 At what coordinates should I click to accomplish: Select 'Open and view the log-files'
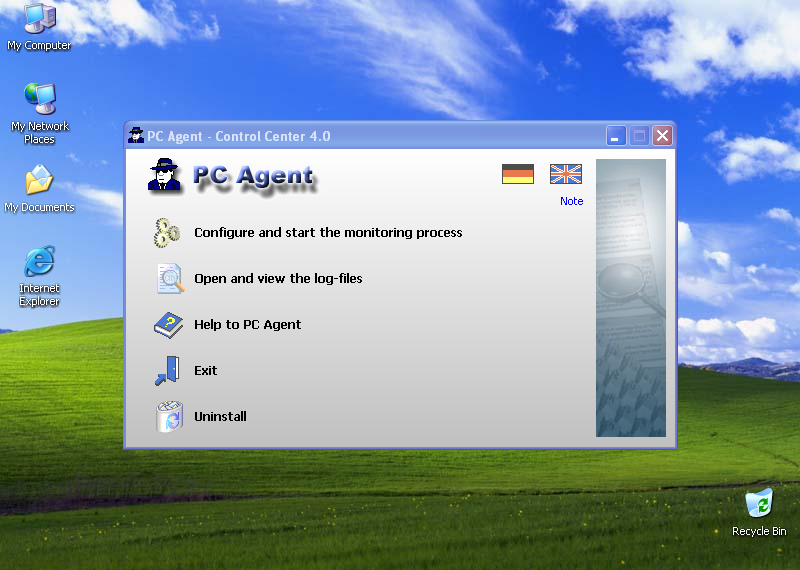point(278,279)
